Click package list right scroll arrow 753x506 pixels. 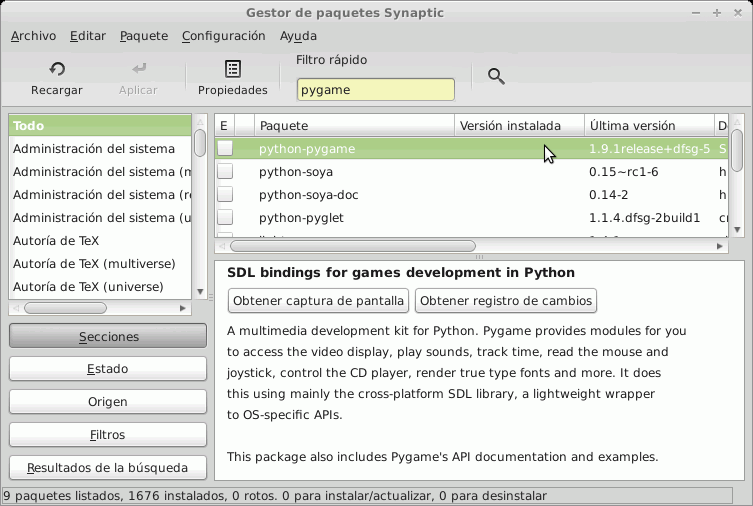point(719,246)
